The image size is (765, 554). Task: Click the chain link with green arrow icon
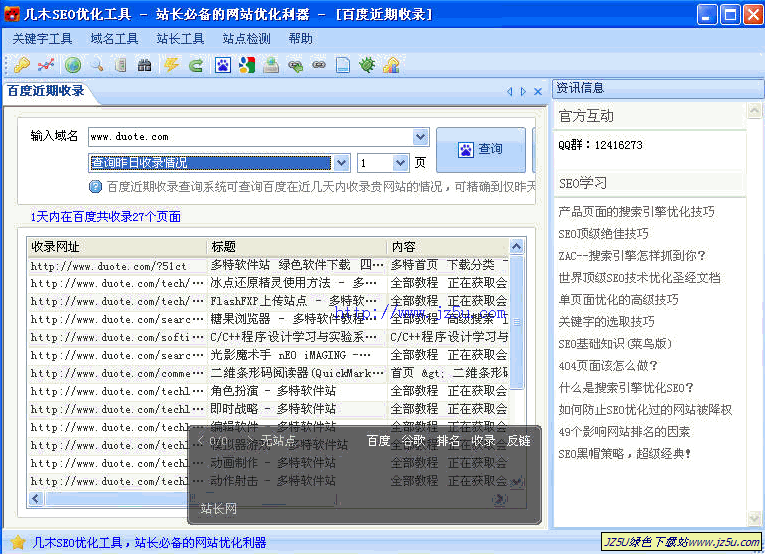[296, 65]
